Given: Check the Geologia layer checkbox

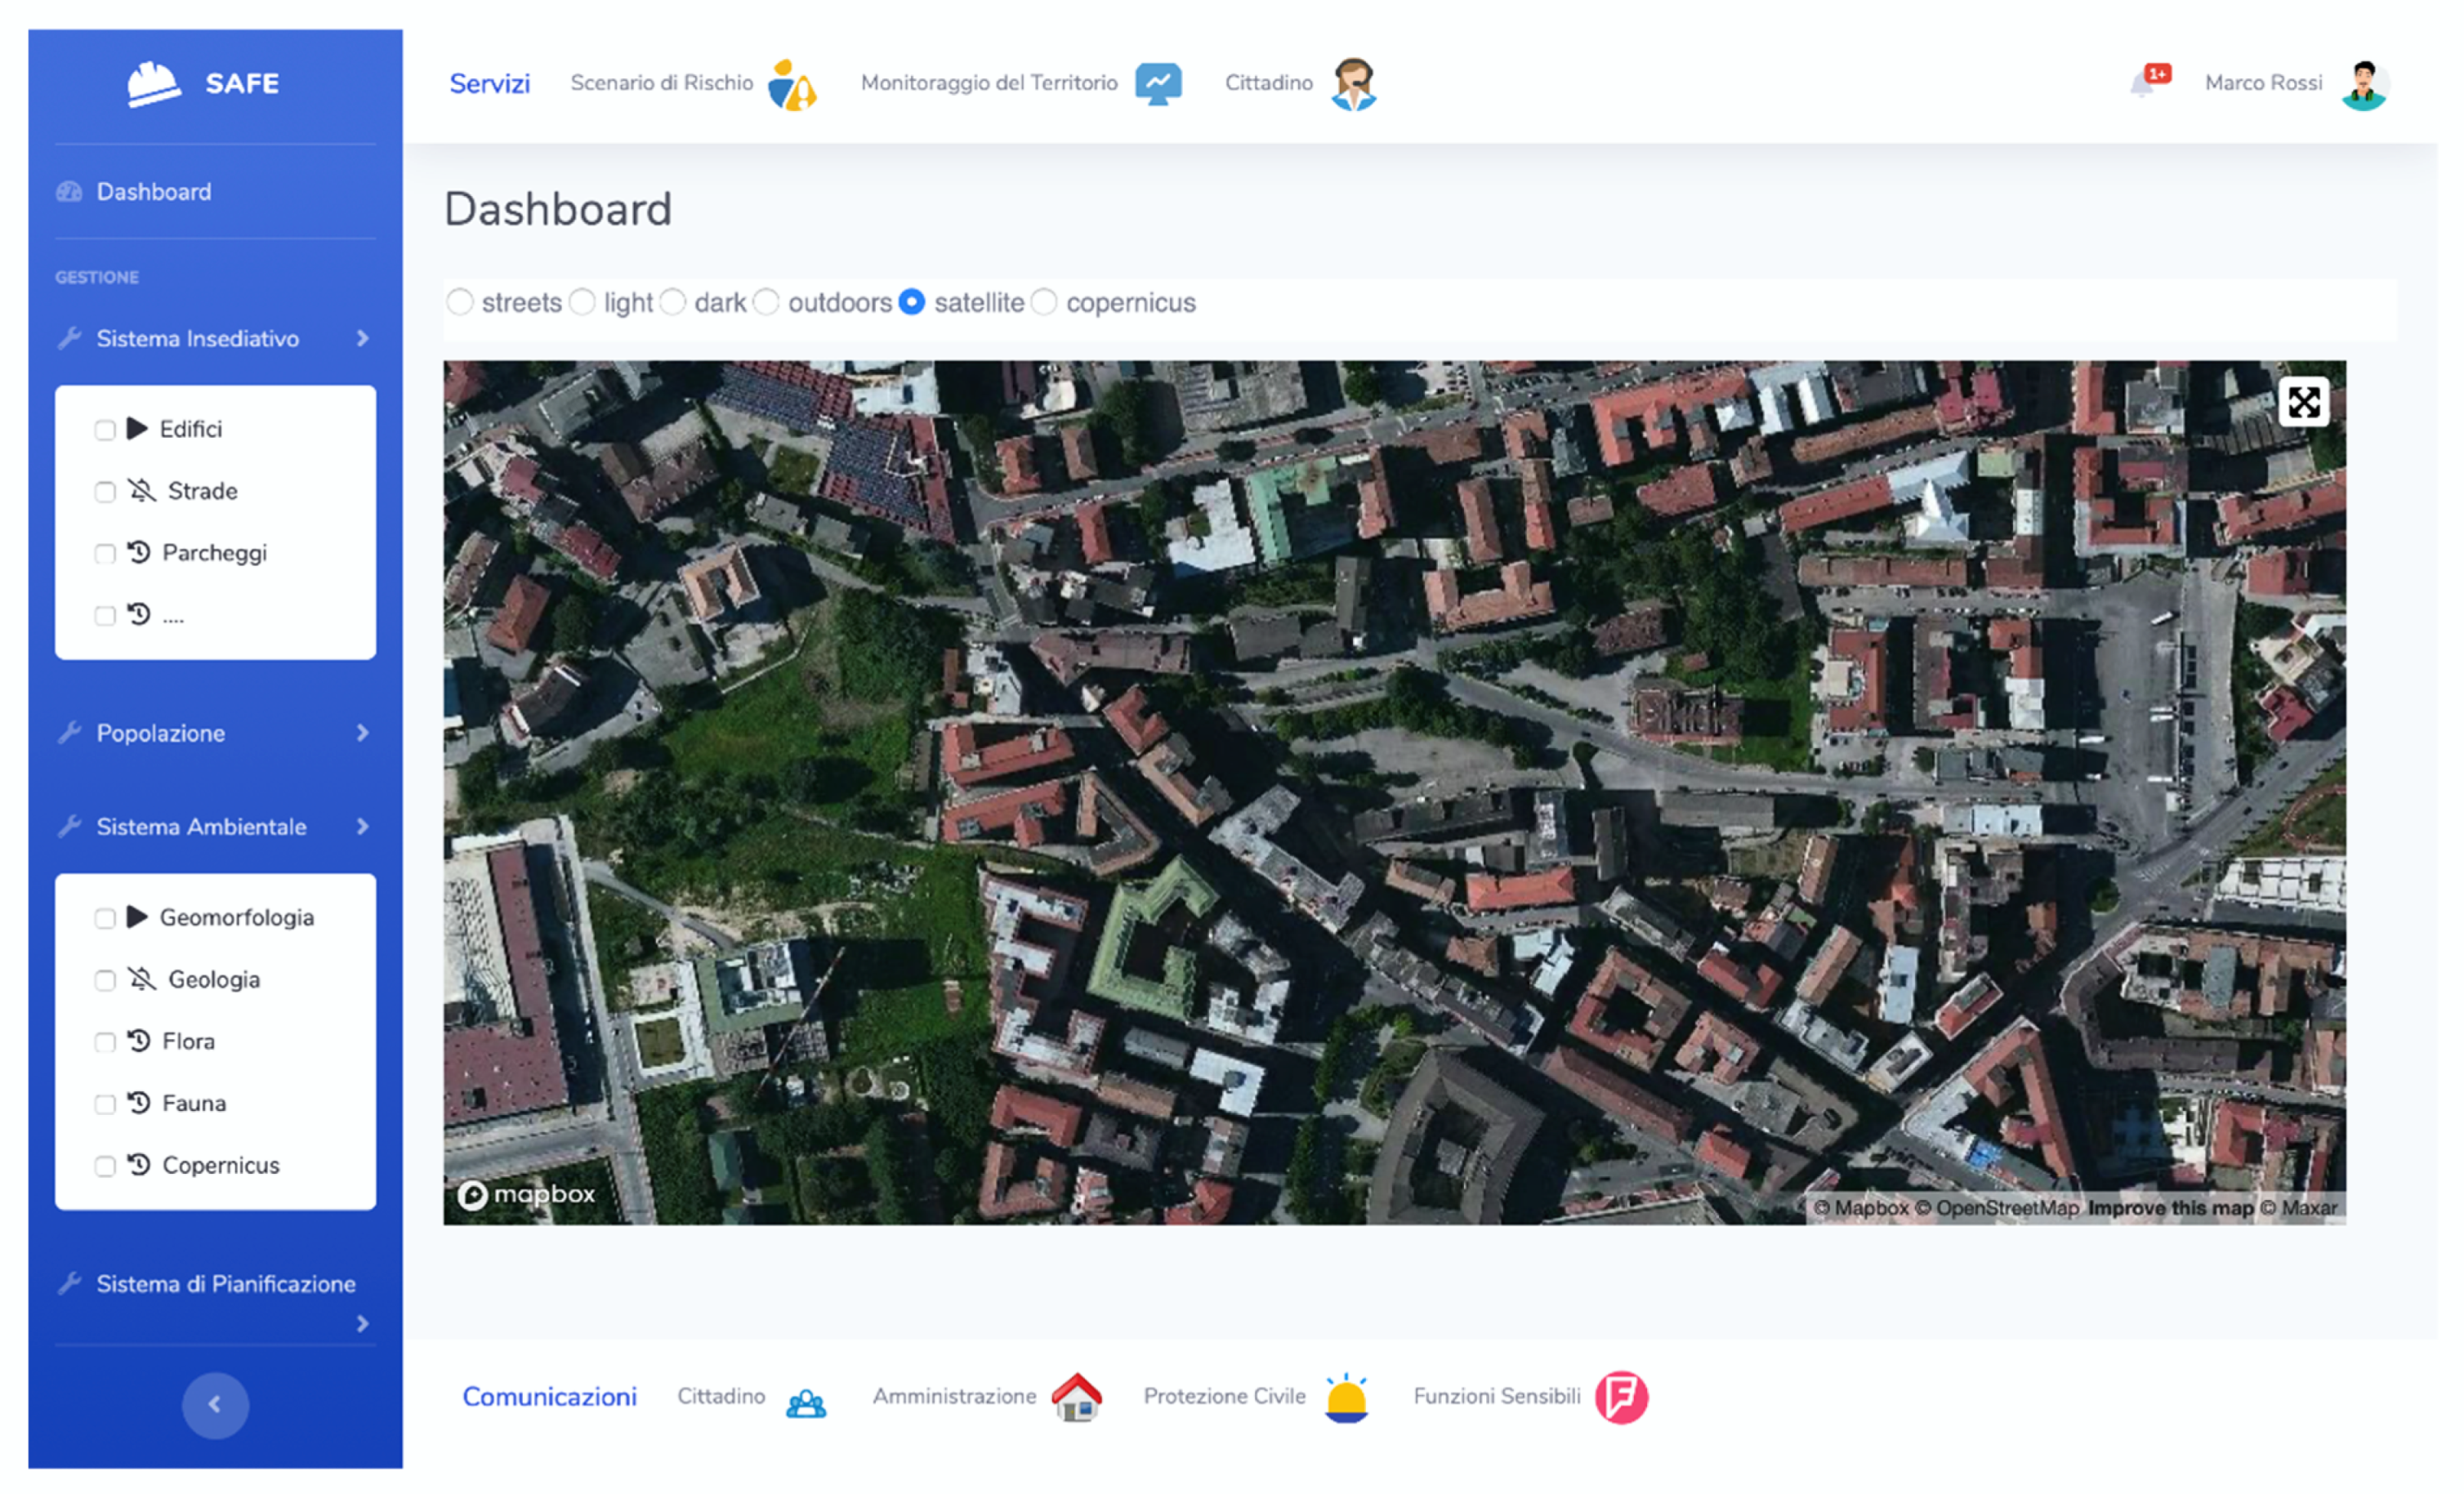Looking at the screenshot, I should click(x=105, y=980).
